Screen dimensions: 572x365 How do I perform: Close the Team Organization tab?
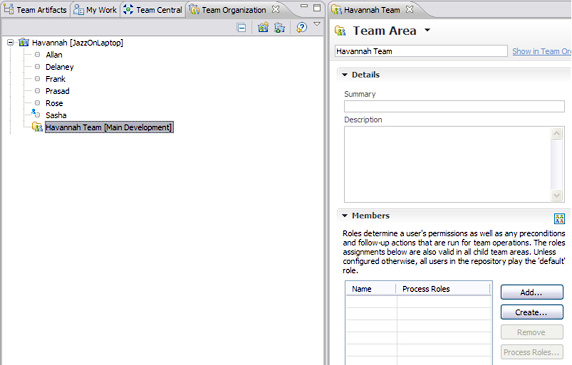coord(276,9)
